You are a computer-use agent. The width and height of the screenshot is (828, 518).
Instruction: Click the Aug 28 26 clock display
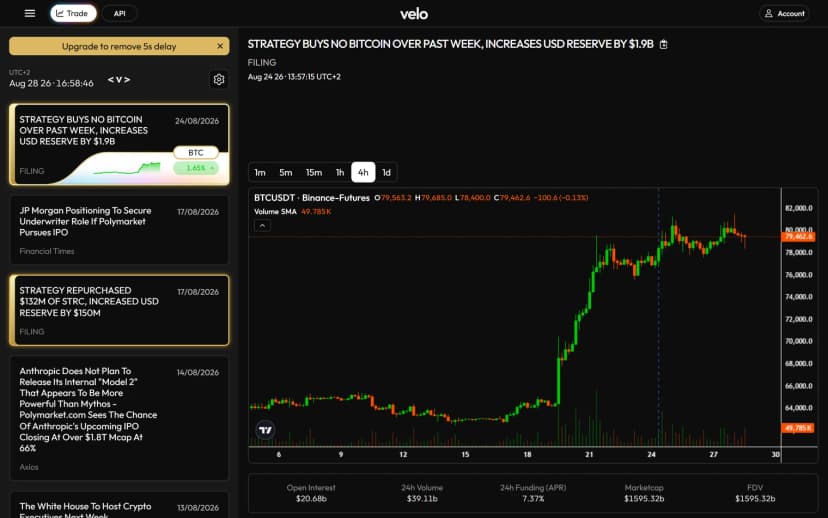51,83
